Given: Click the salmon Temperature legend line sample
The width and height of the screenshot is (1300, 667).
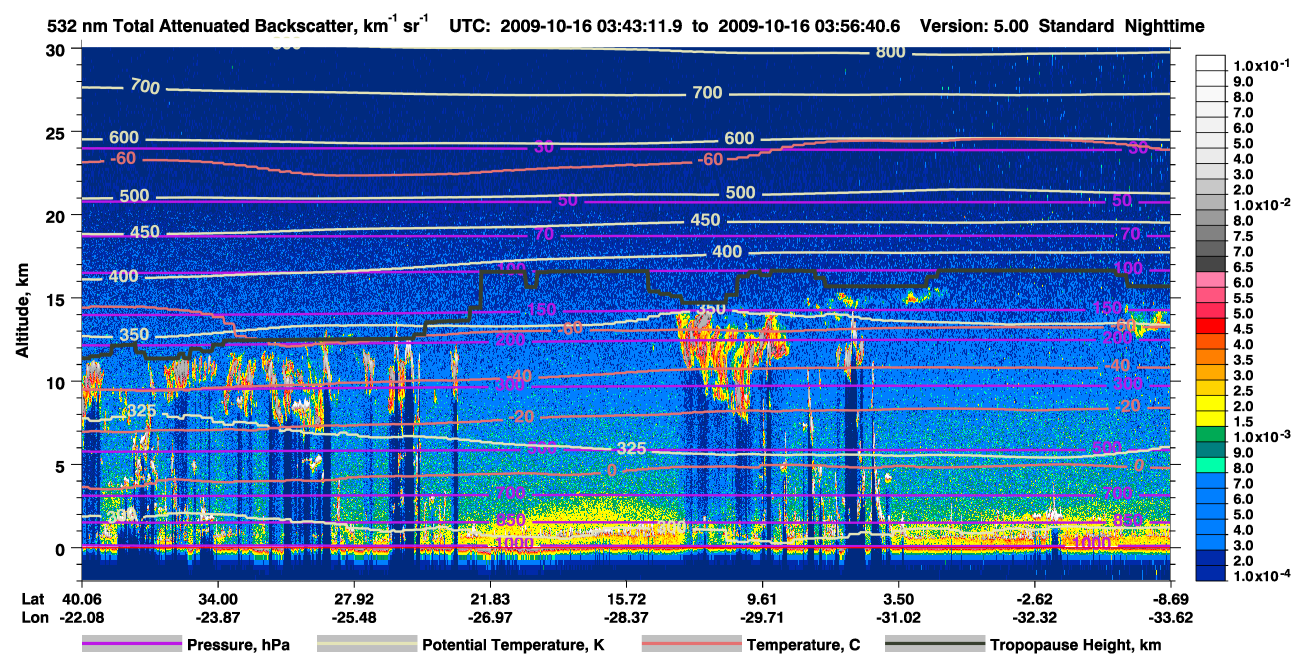Looking at the screenshot, I should [690, 644].
